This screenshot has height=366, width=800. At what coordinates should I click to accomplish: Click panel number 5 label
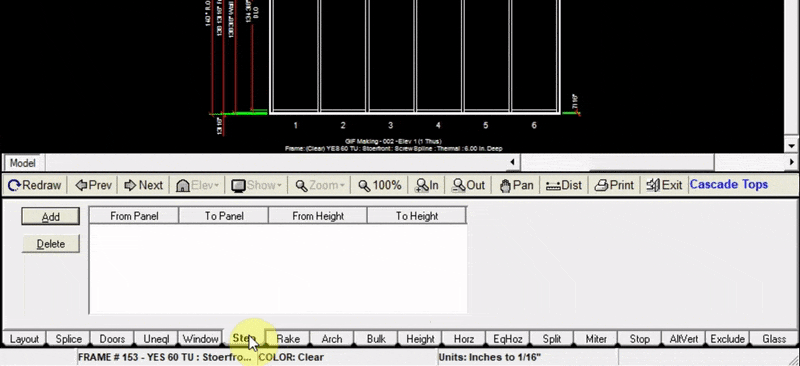click(485, 125)
